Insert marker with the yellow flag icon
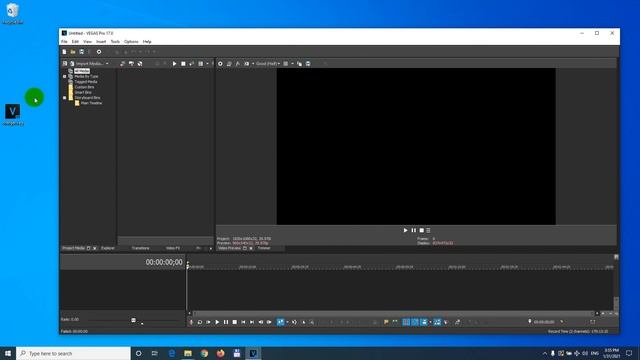The height and width of the screenshot is (360, 640). pos(386,322)
